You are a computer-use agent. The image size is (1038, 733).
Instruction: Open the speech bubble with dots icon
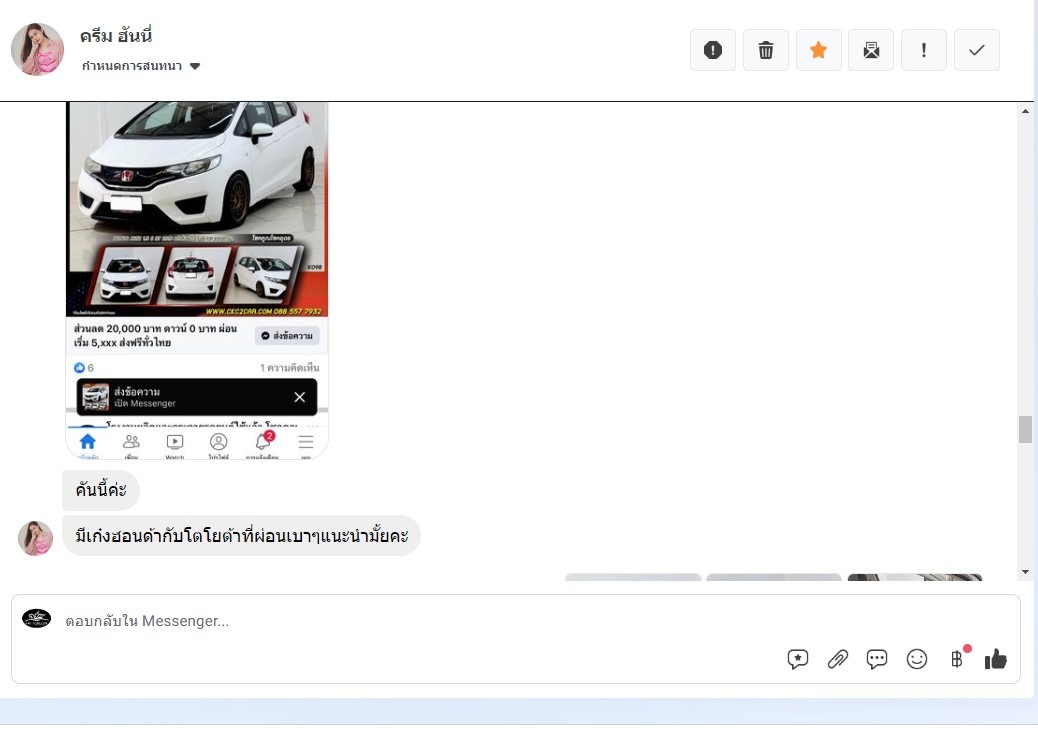coord(877,659)
